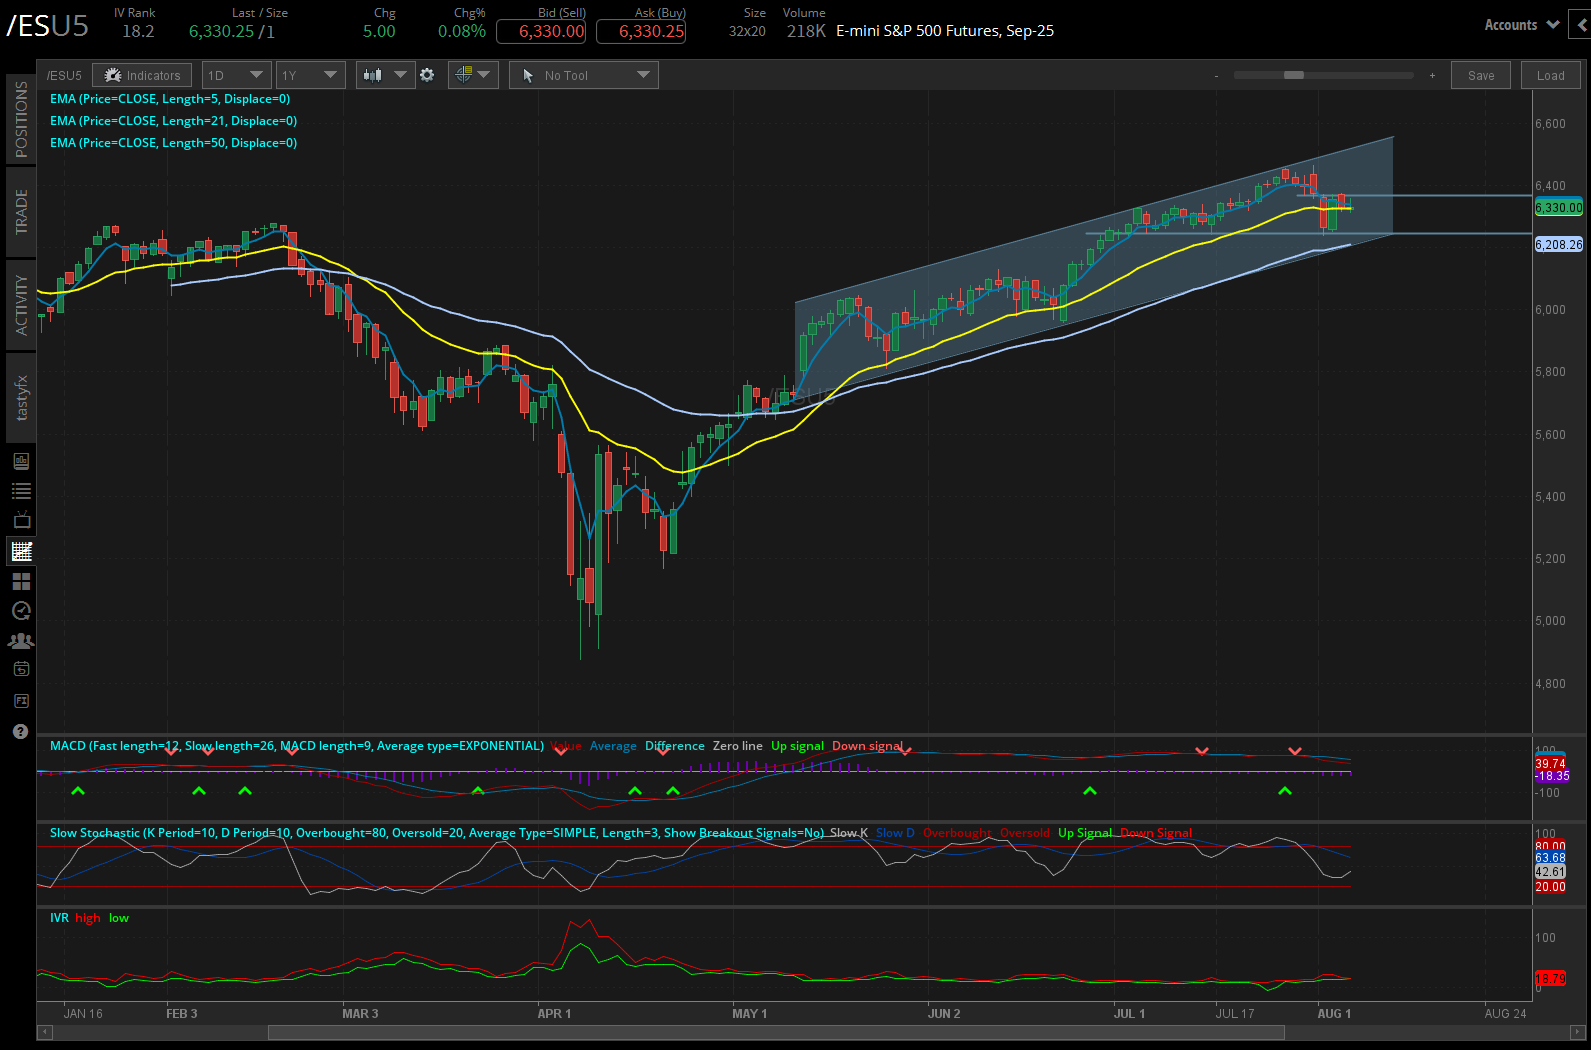This screenshot has height=1050, width=1591.
Task: Click the 6,208.26 price axis label
Action: pyautogui.click(x=1559, y=244)
